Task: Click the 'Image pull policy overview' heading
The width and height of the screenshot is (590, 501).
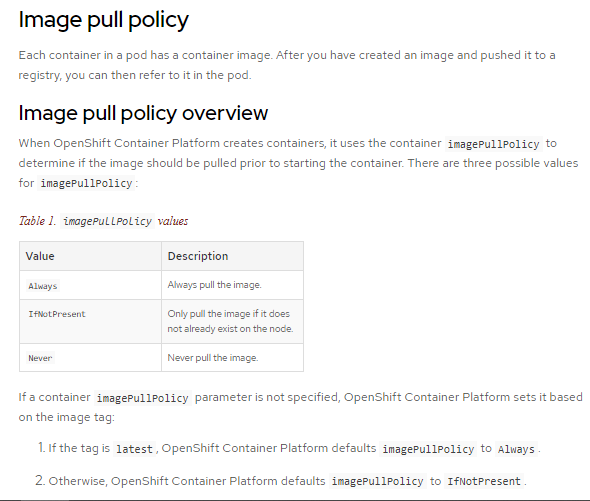Action: [143, 113]
